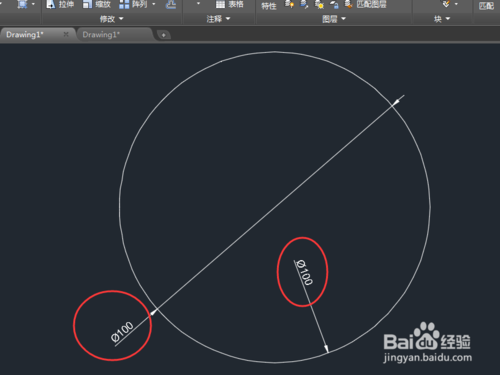Click the layer icon with yellow bulb
Image resolution: width=500 pixels, height=375 pixels.
pos(289,4)
